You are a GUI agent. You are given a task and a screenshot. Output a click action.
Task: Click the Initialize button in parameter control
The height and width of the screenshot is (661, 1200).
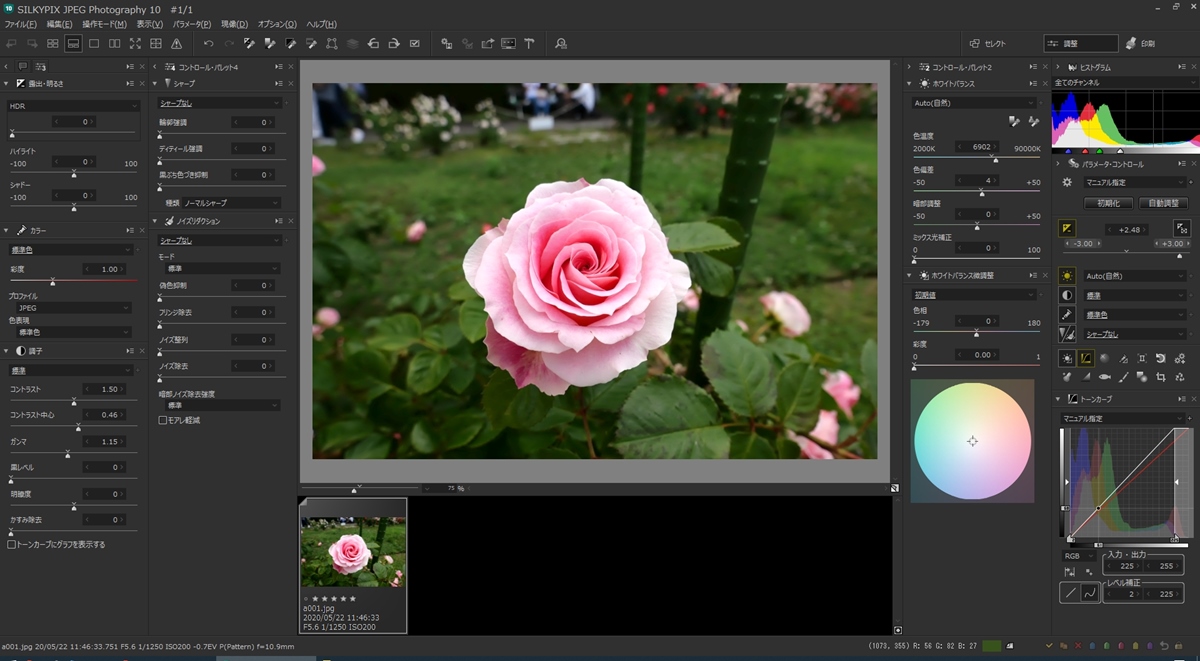click(1107, 203)
